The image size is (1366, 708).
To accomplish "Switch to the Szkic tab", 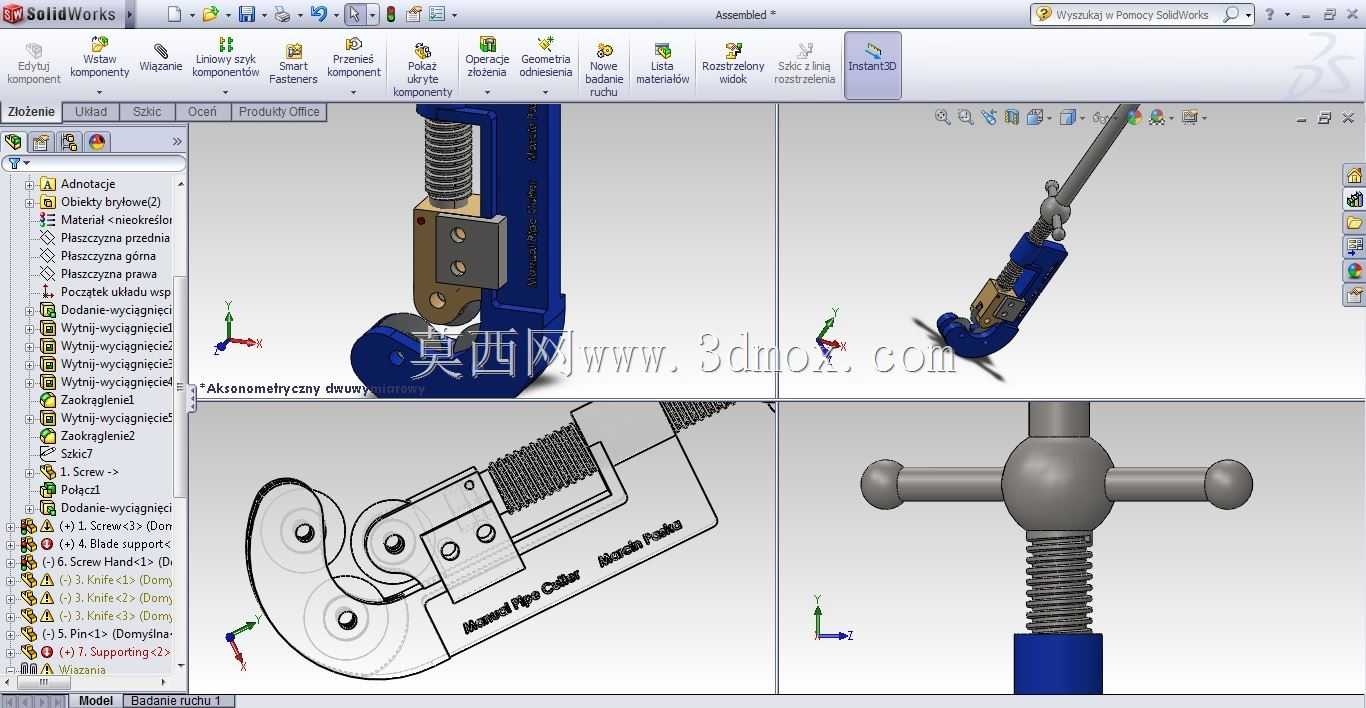I will point(147,111).
